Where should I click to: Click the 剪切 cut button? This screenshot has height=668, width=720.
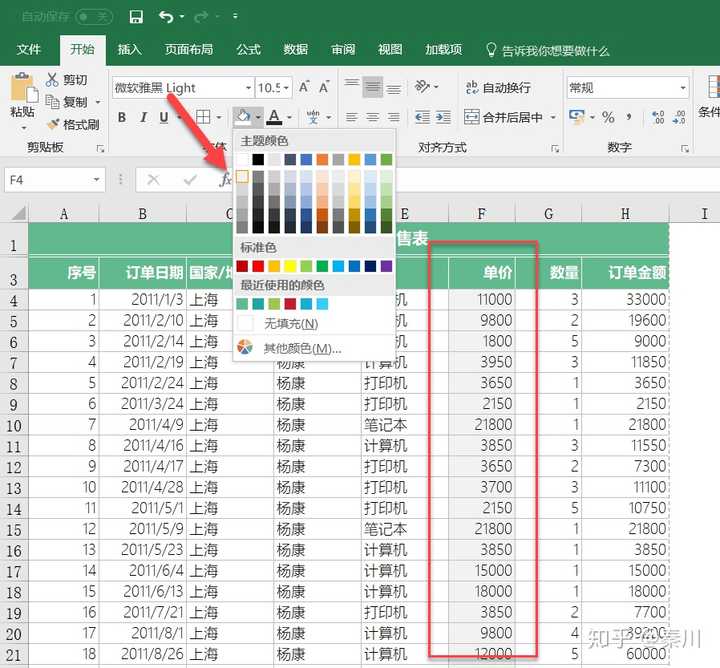[x=67, y=80]
